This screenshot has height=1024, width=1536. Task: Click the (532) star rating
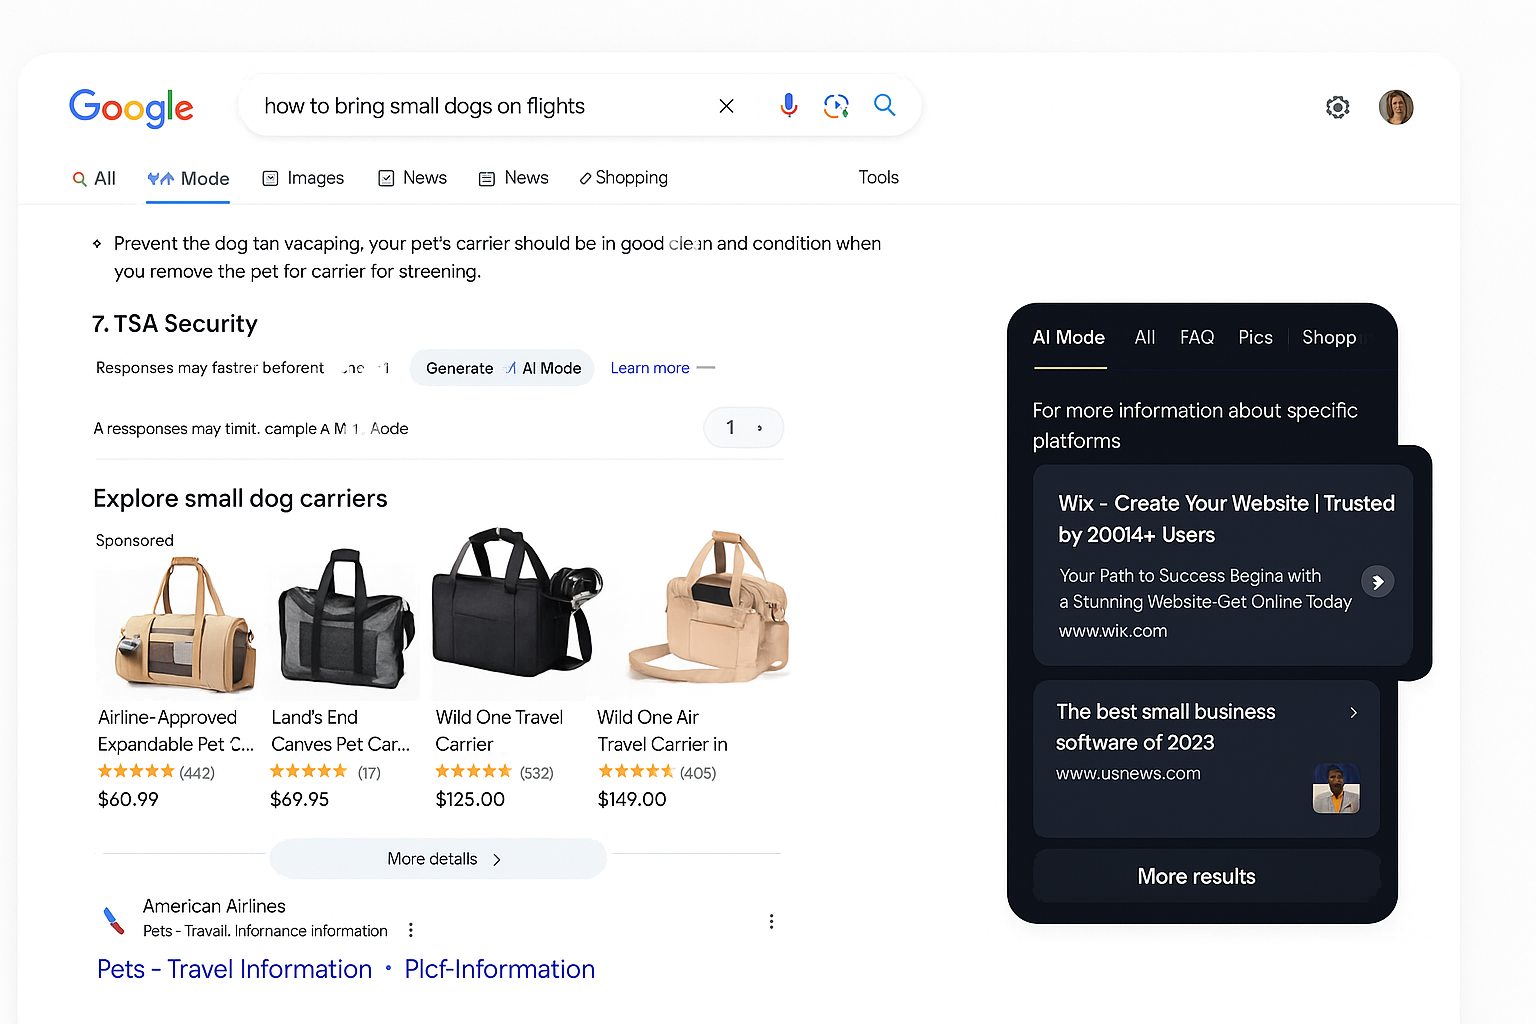tap(494, 772)
